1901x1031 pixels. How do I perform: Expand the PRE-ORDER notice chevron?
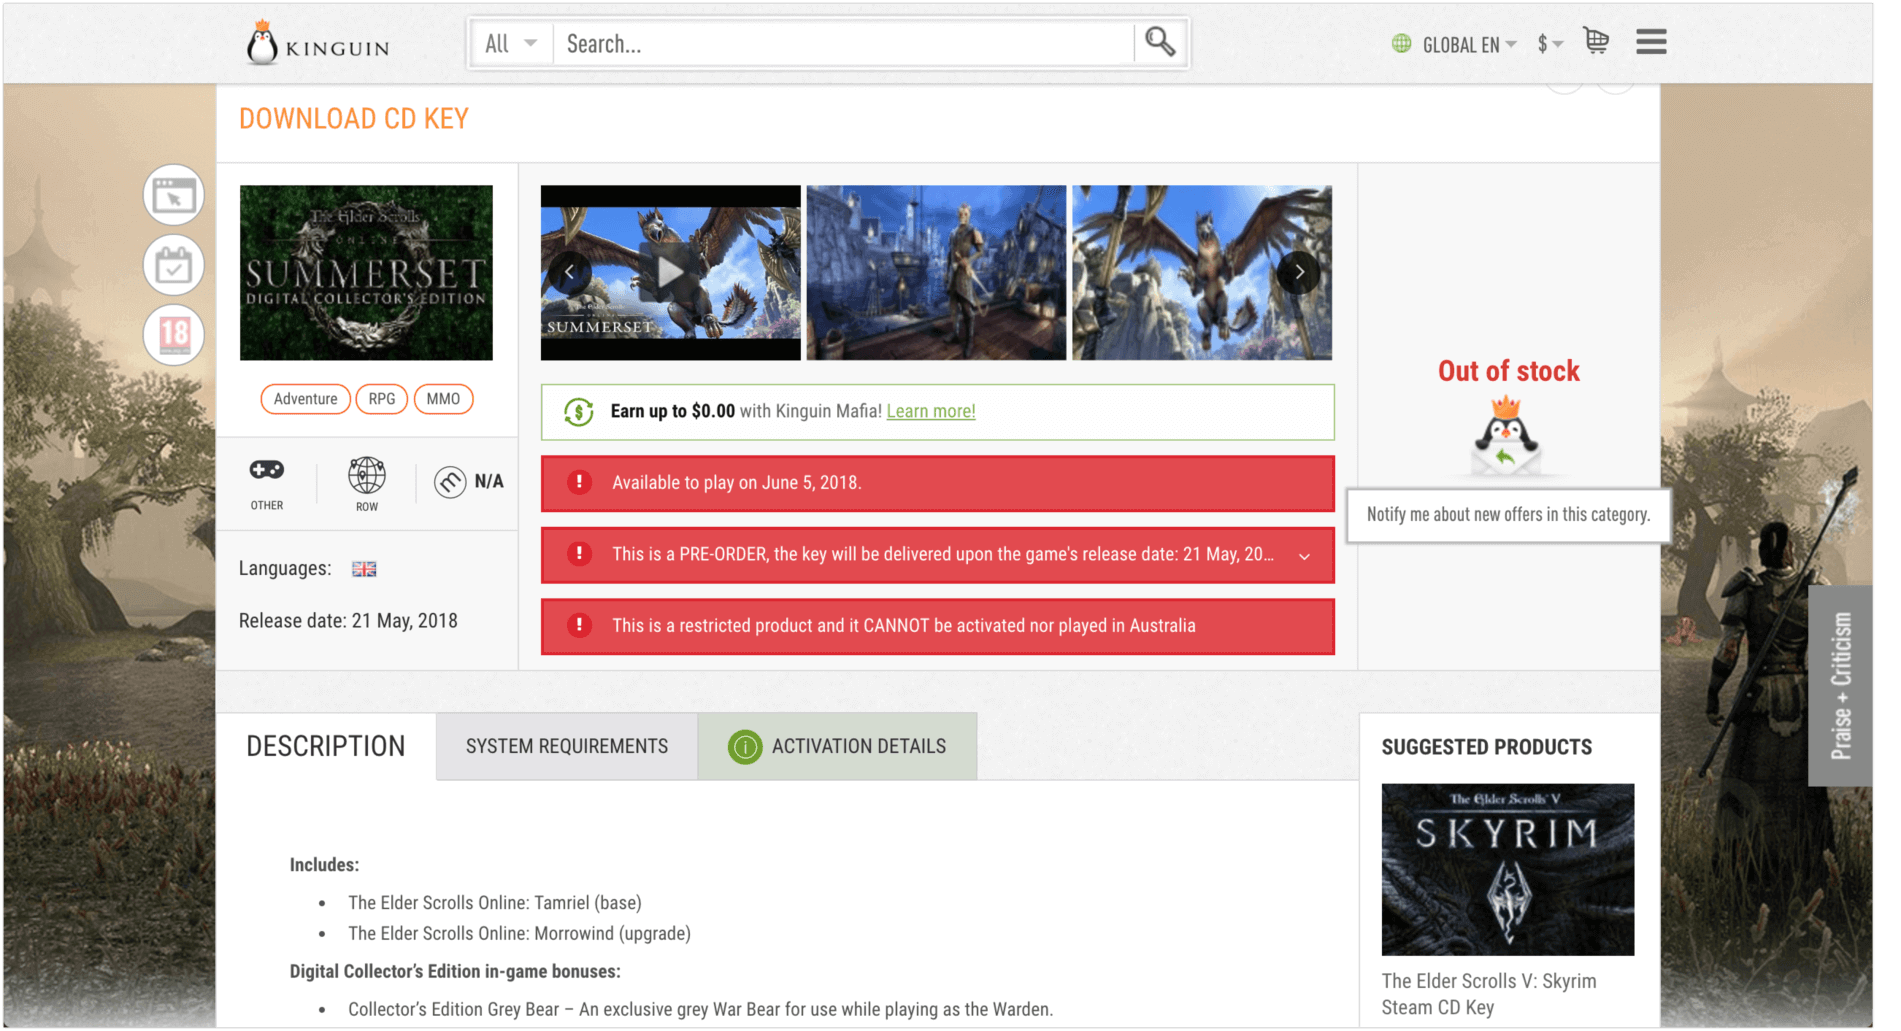coord(1304,556)
